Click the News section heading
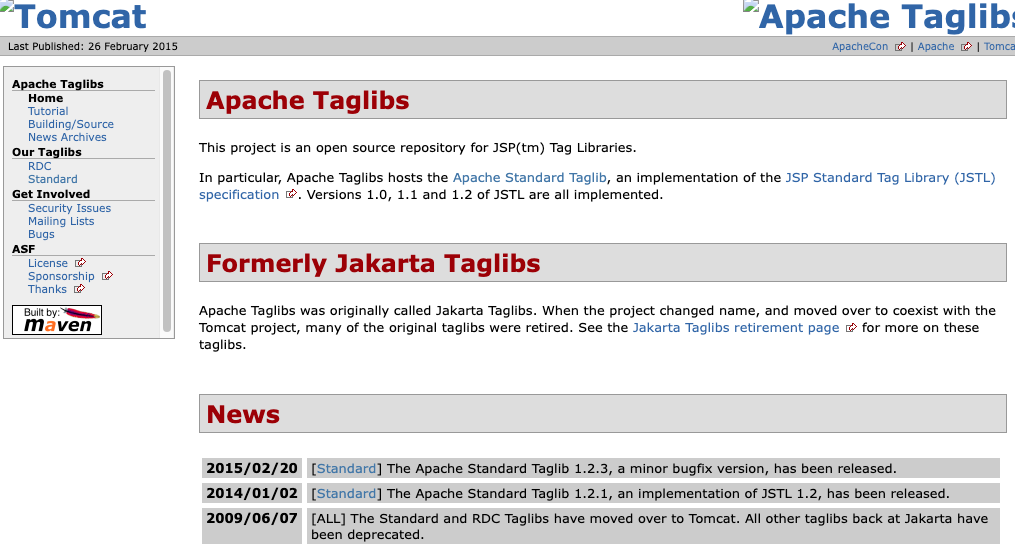 pyautogui.click(x=243, y=414)
